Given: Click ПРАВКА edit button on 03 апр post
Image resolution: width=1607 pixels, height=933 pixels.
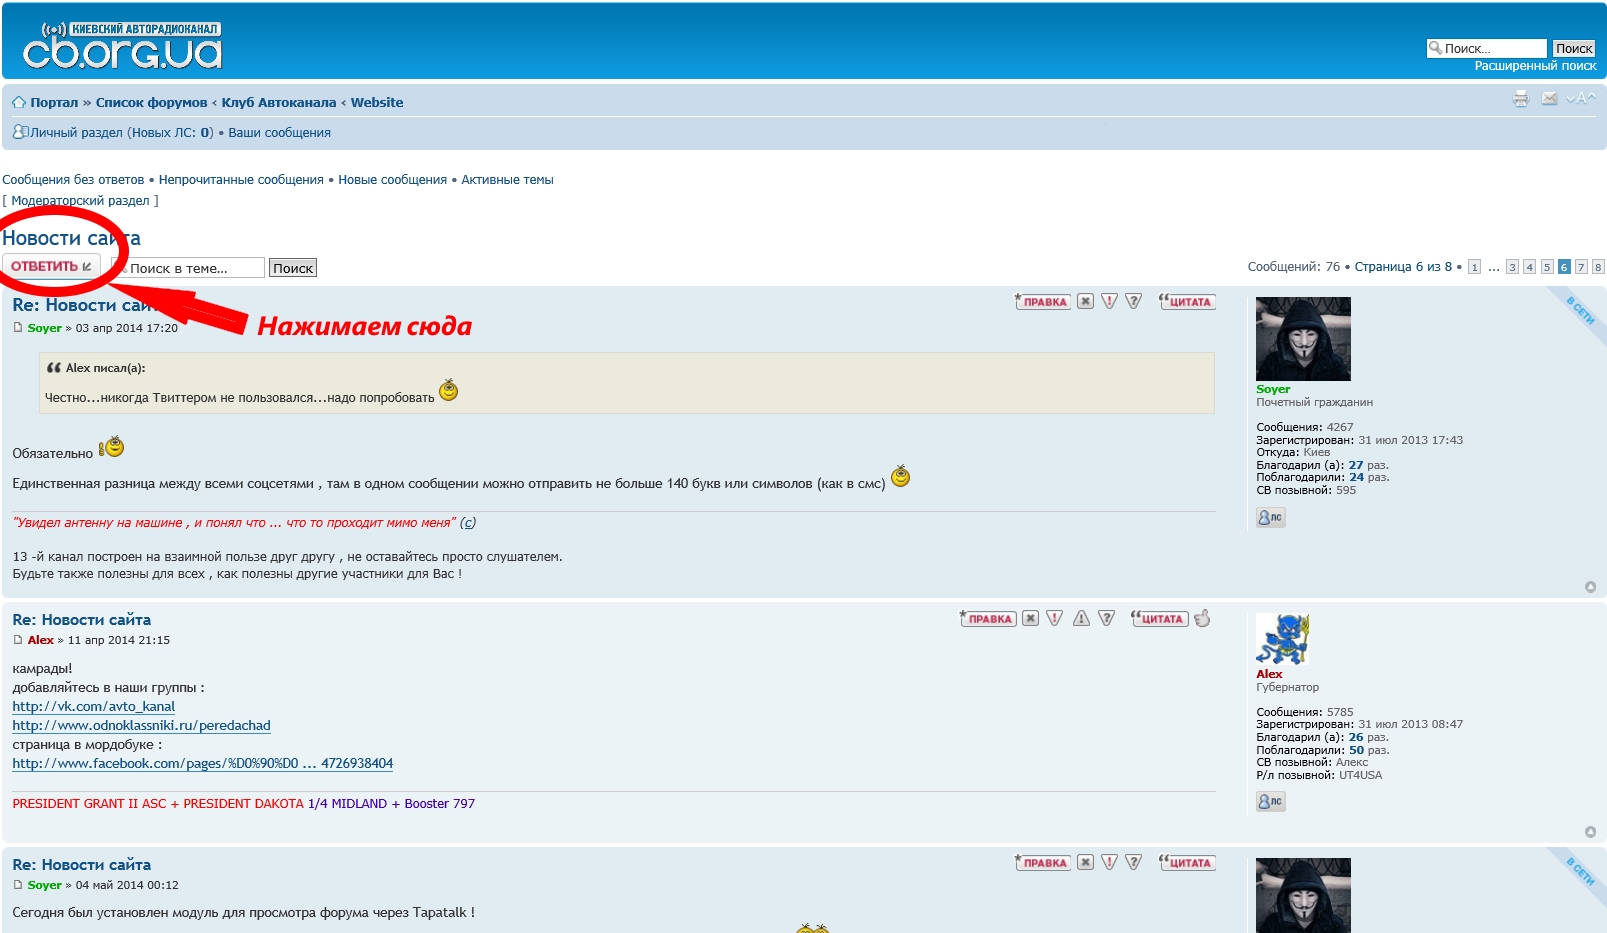Looking at the screenshot, I should pyautogui.click(x=1043, y=302).
